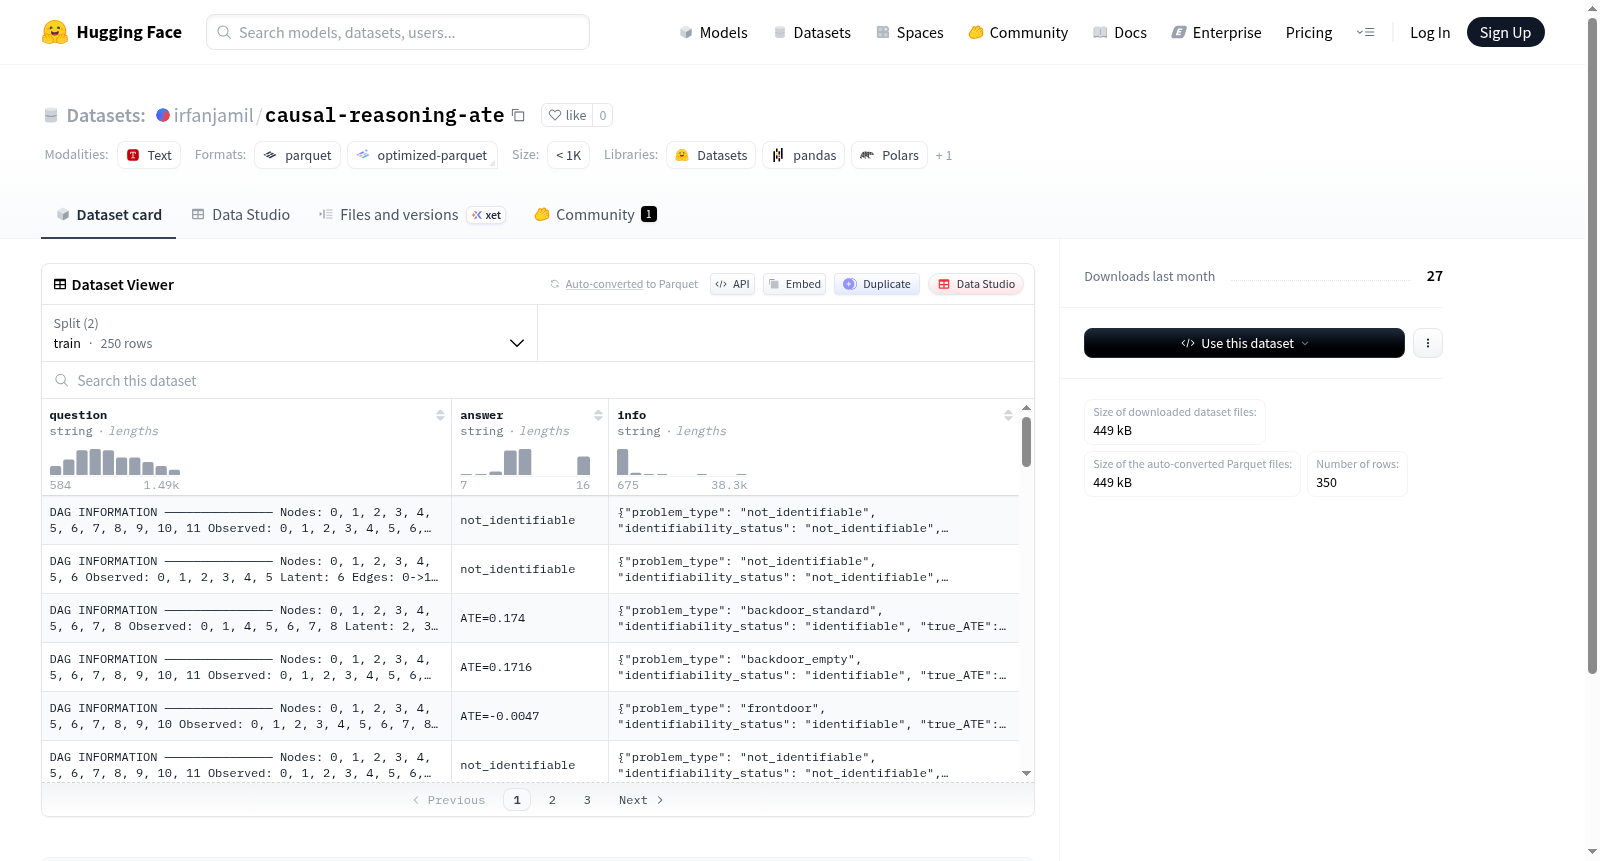Copy dataset name with the copy icon

coord(518,115)
